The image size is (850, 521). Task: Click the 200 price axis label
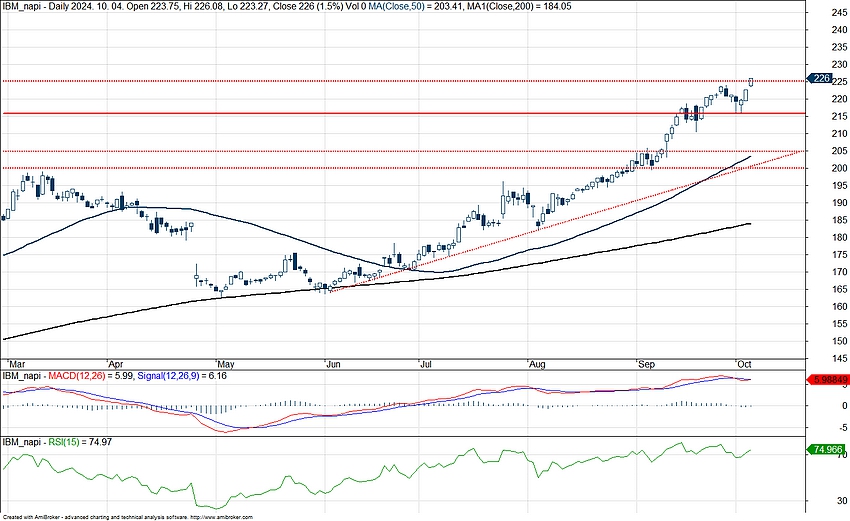click(x=839, y=169)
